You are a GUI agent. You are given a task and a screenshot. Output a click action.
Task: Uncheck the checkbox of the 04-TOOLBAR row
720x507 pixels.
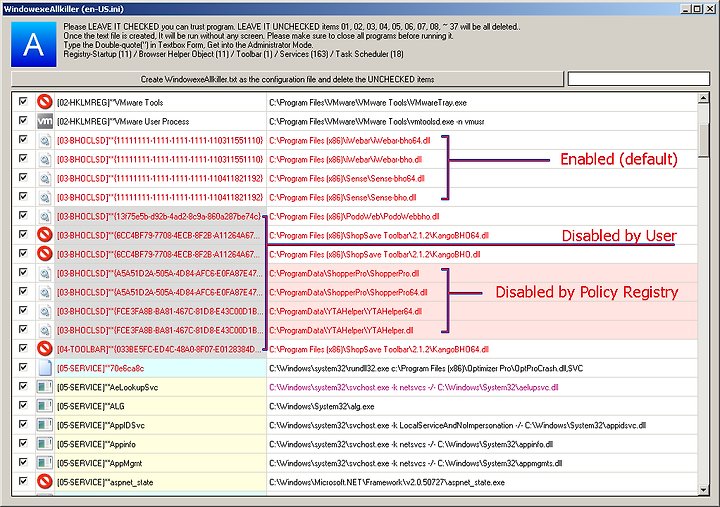tap(23, 348)
